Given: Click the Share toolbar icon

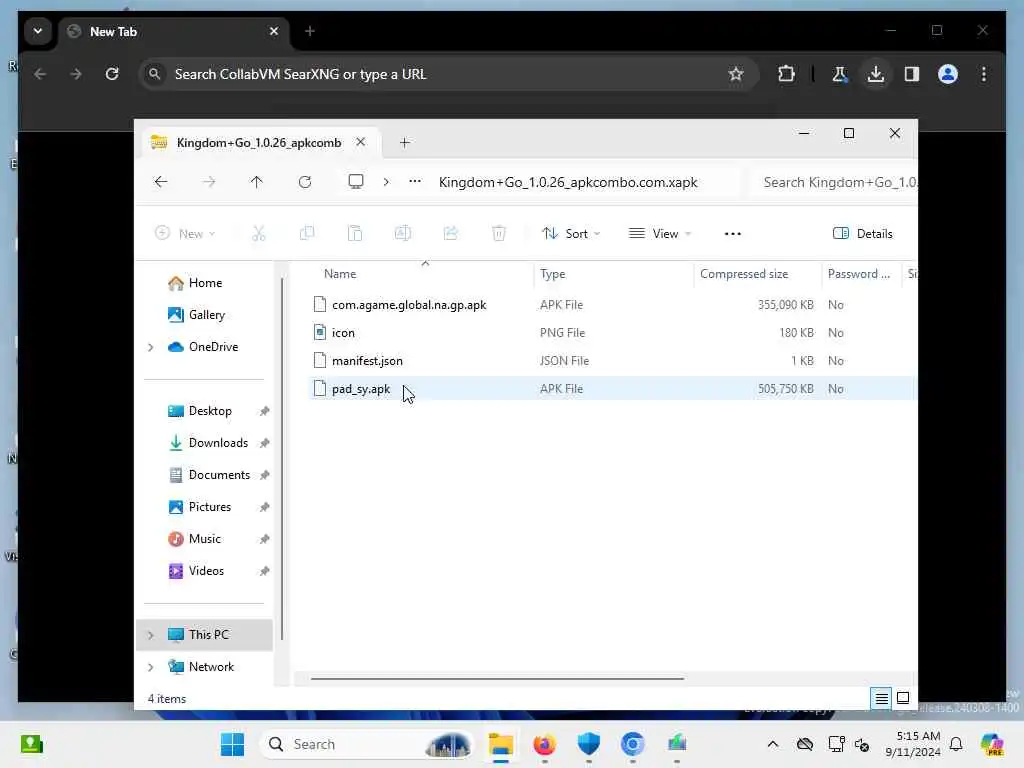Looking at the screenshot, I should 451,233.
